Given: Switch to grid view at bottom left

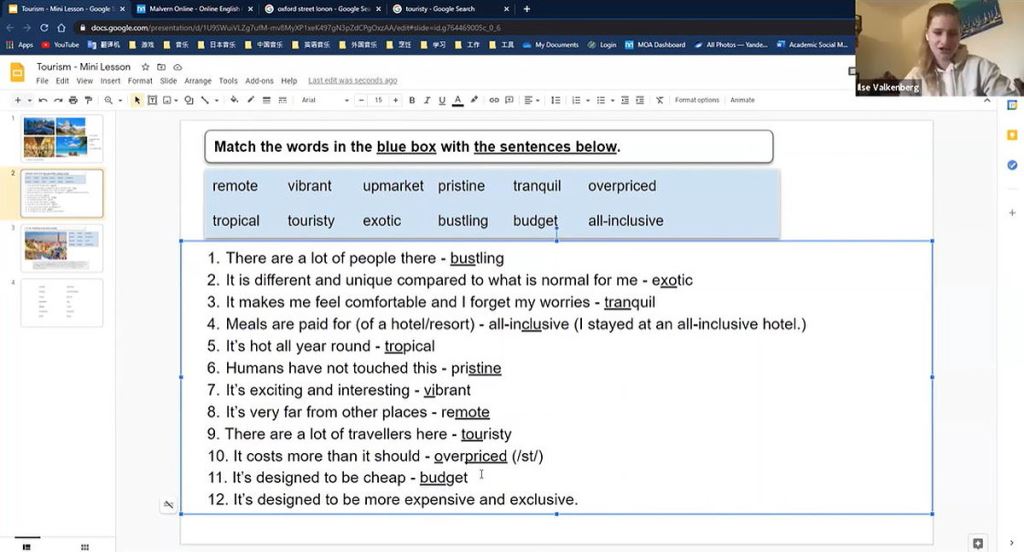Looking at the screenshot, I should coord(85,547).
